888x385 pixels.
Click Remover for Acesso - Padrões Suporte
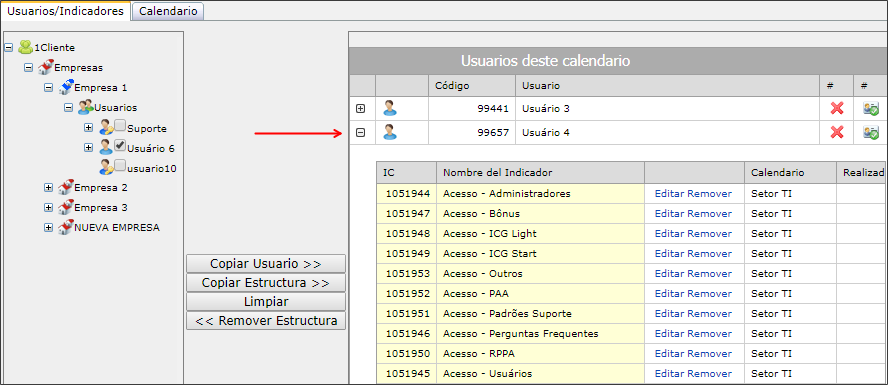pyautogui.click(x=710, y=314)
